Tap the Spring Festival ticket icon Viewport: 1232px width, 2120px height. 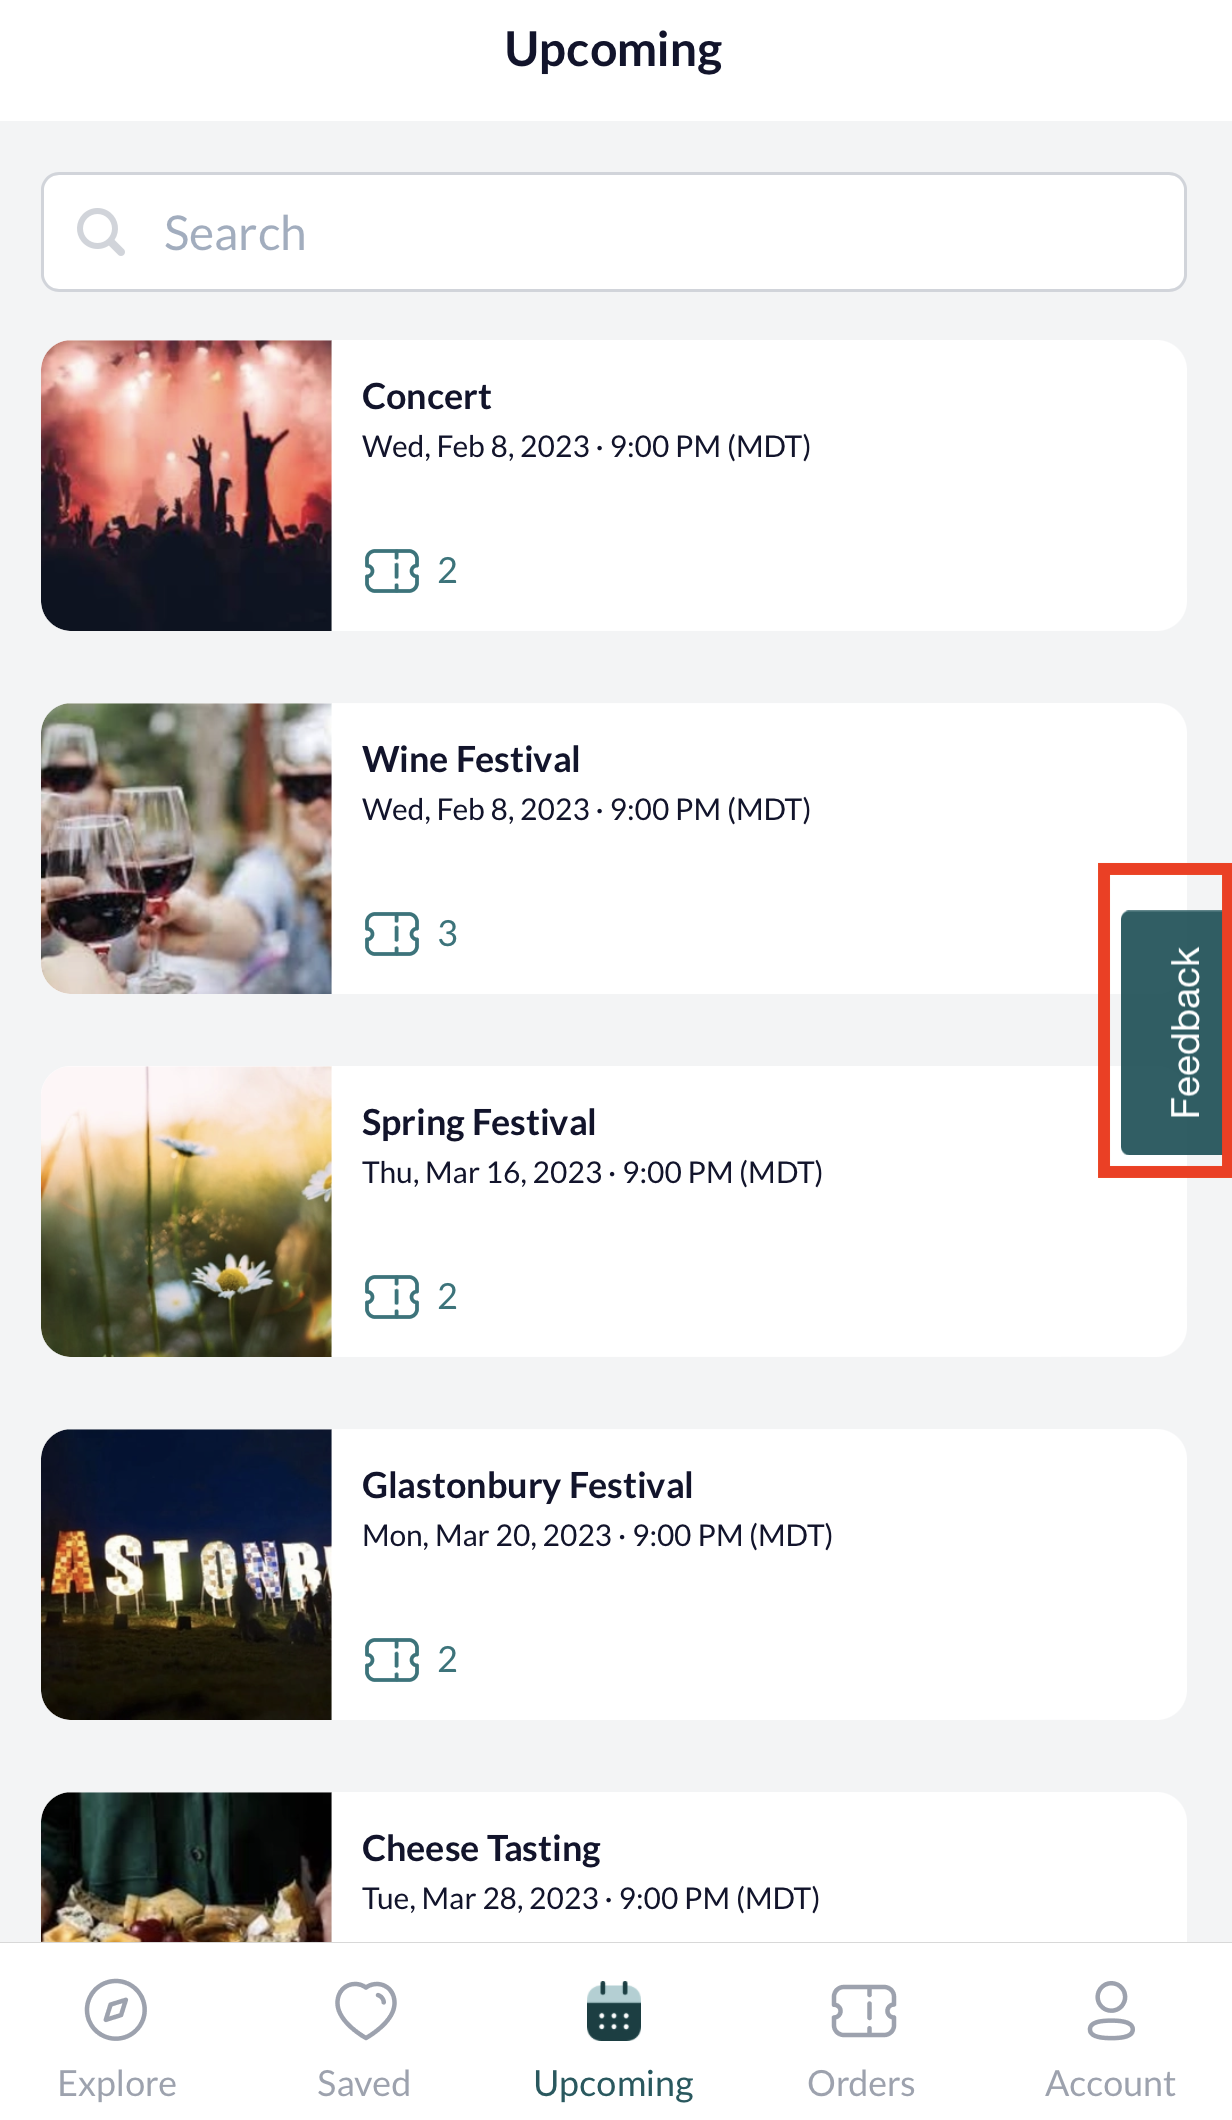(392, 1297)
